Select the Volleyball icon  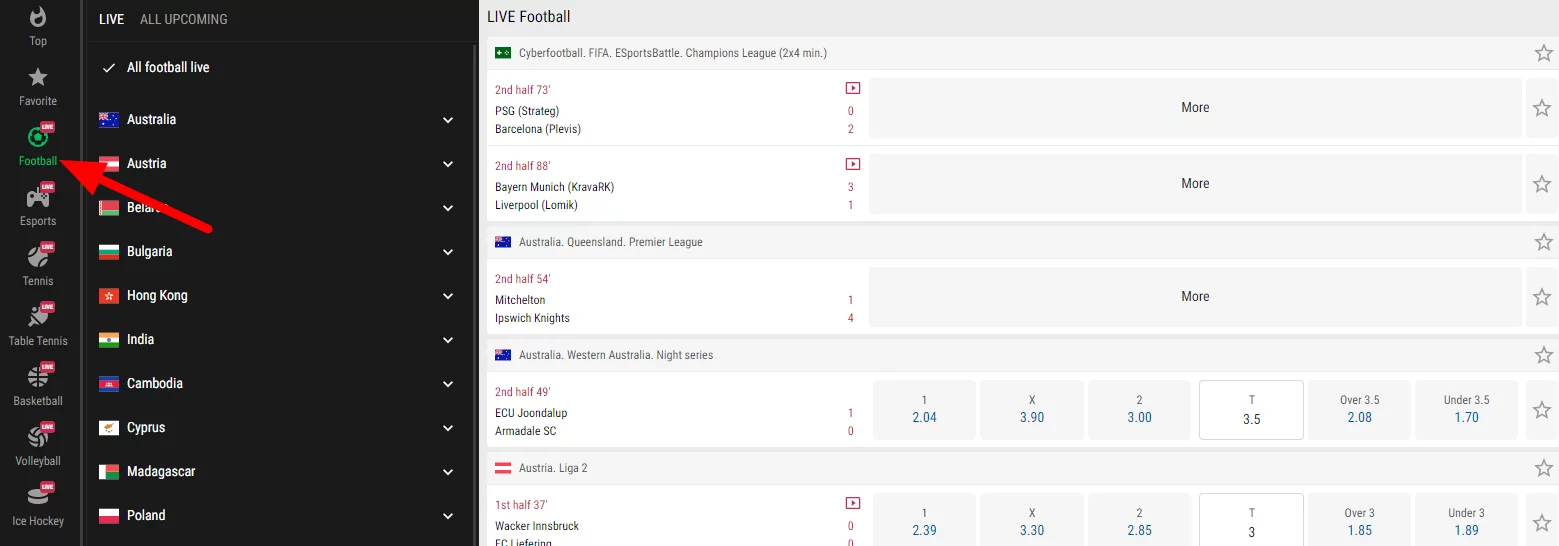(x=38, y=438)
